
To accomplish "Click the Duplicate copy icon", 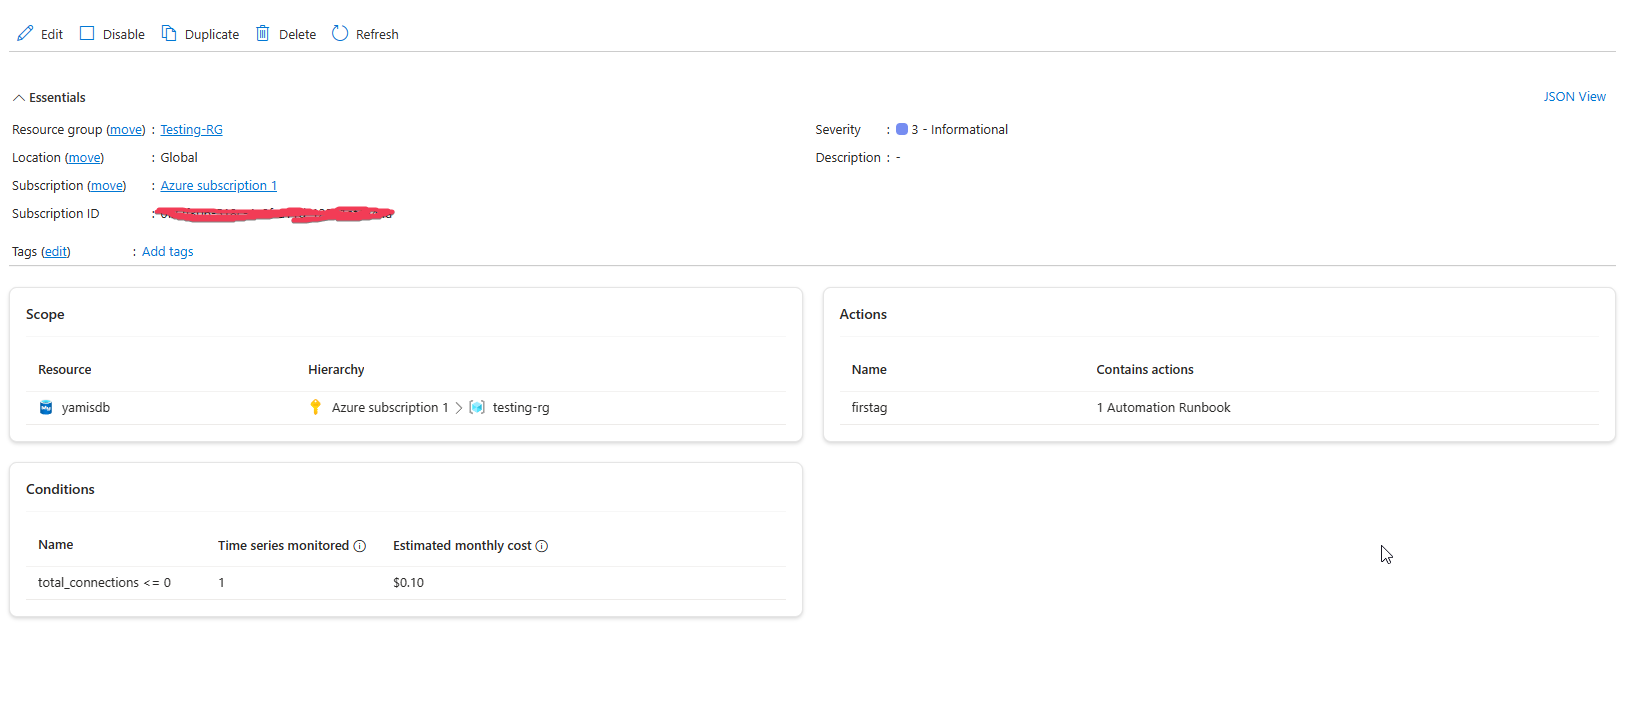I will click(x=169, y=33).
